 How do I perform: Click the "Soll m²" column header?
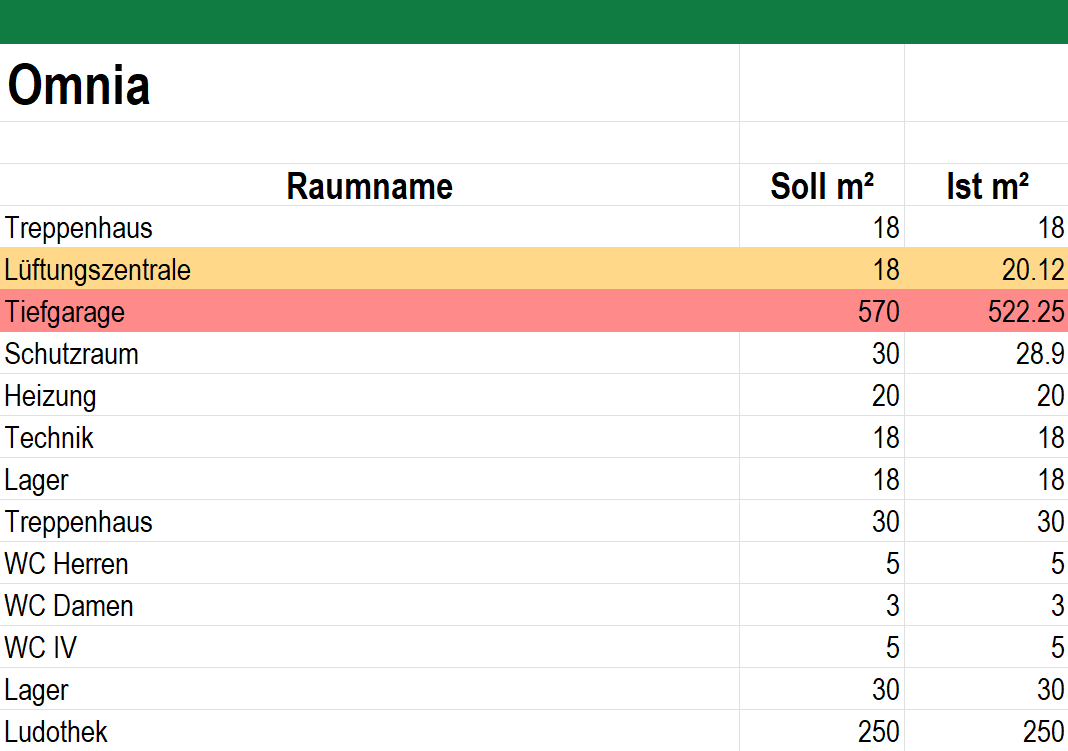click(x=822, y=186)
